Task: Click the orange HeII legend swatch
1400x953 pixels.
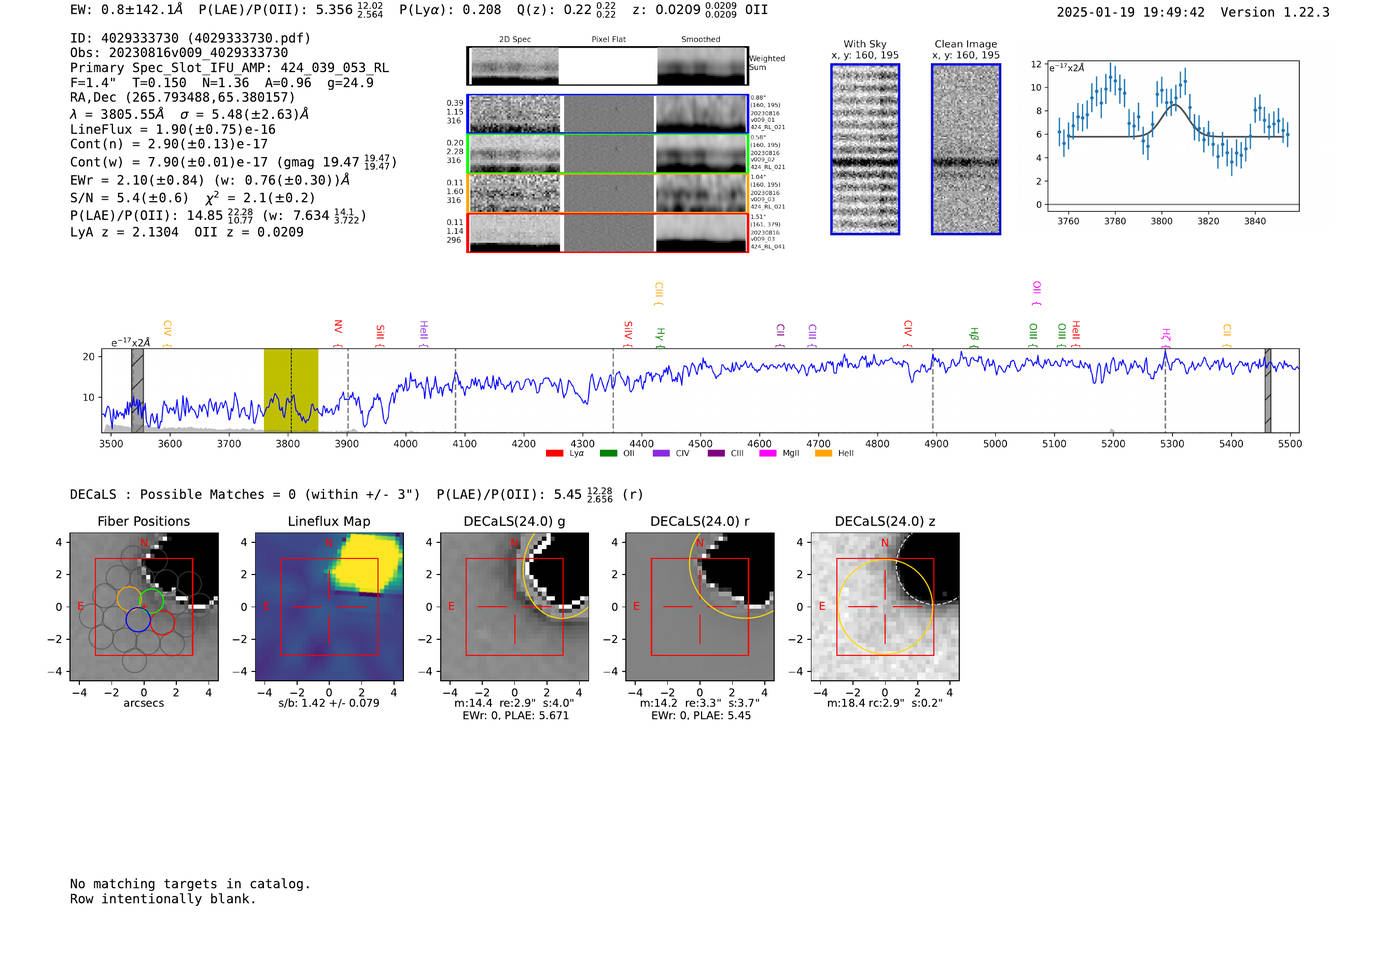Action: 823,453
